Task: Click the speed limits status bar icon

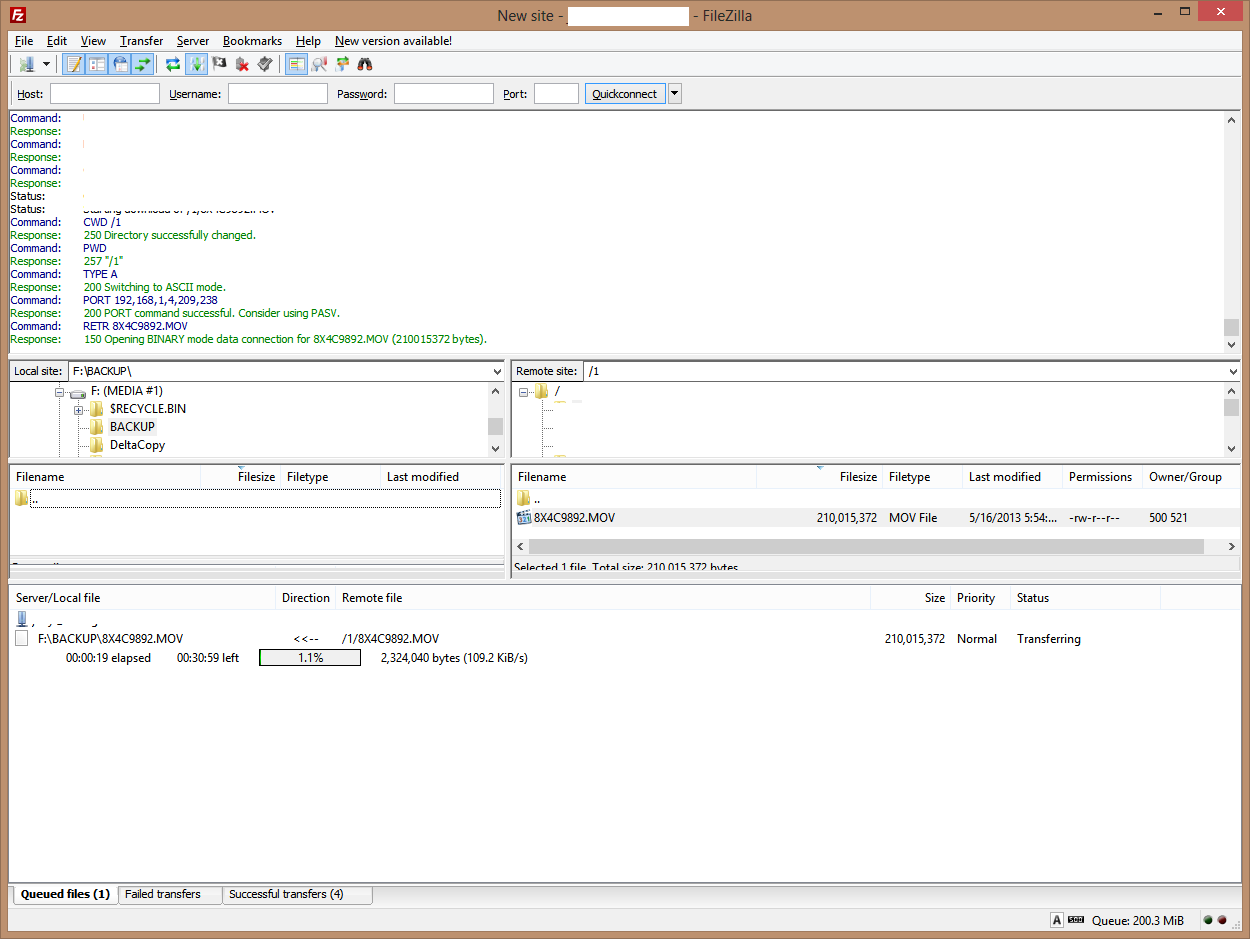Action: tap(1076, 920)
